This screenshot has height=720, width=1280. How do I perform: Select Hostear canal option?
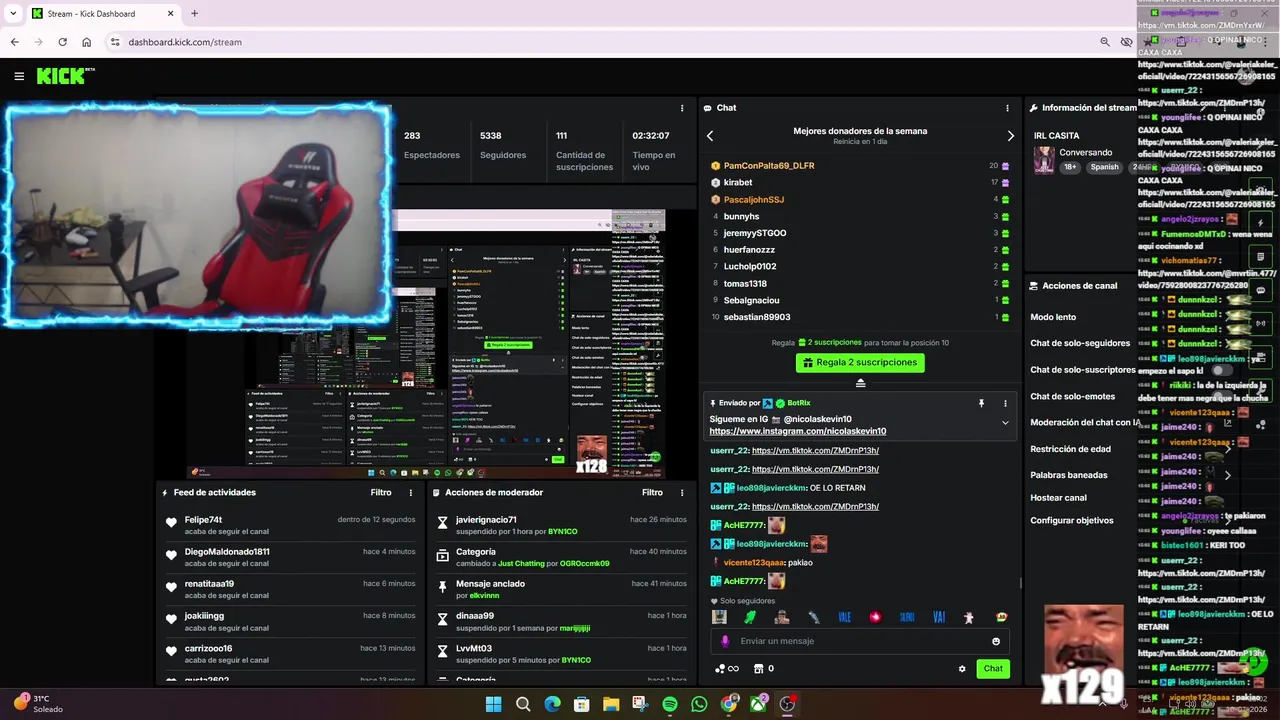click(1058, 497)
